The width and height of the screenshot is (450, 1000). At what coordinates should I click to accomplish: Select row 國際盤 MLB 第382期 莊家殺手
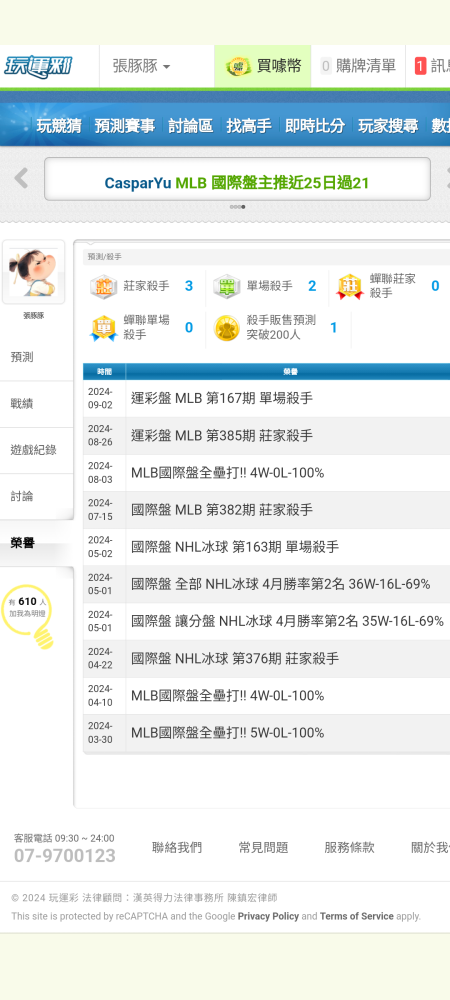point(266,510)
